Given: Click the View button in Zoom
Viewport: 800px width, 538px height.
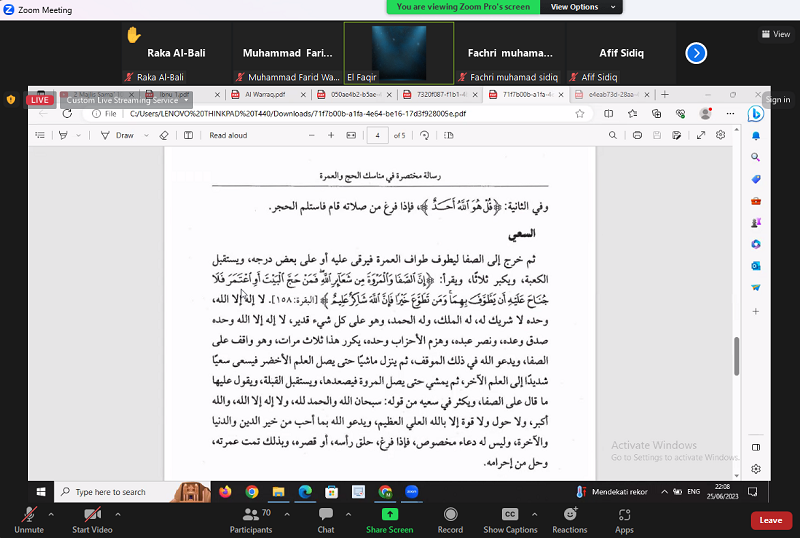Looking at the screenshot, I should [776, 34].
